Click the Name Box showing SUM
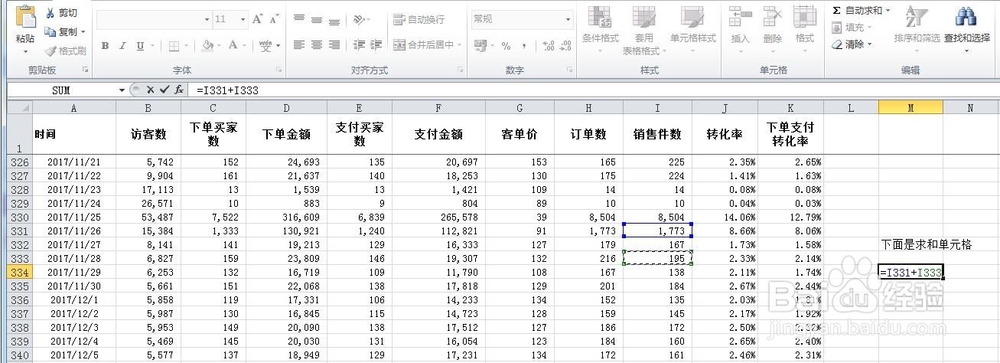The height and width of the screenshot is (363, 1000). coord(62,91)
